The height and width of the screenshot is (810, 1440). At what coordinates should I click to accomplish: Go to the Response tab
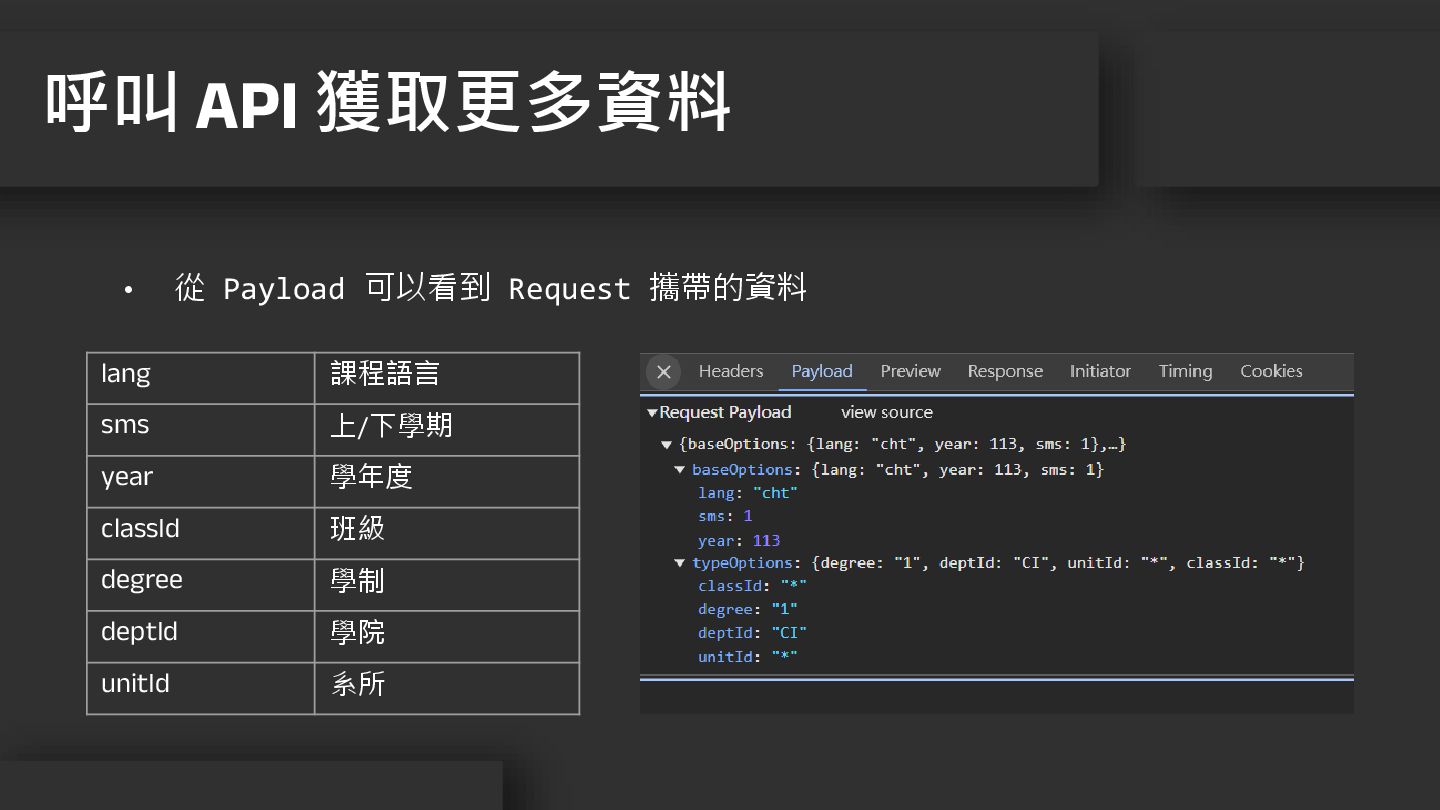coord(1005,371)
